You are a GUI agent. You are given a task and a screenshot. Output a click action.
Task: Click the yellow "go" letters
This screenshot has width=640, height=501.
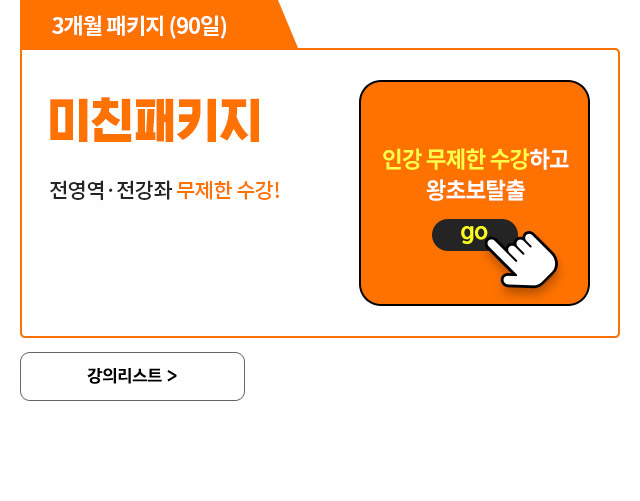tap(474, 233)
